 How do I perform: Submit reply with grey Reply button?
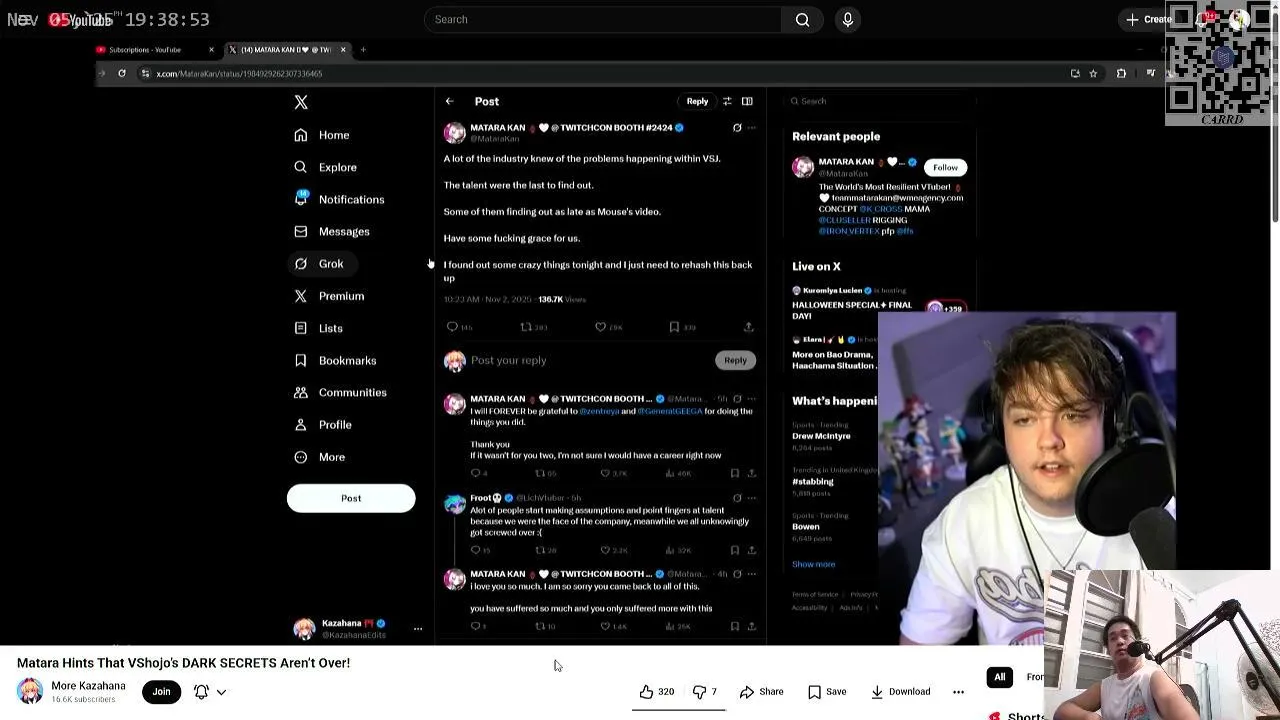pos(735,360)
